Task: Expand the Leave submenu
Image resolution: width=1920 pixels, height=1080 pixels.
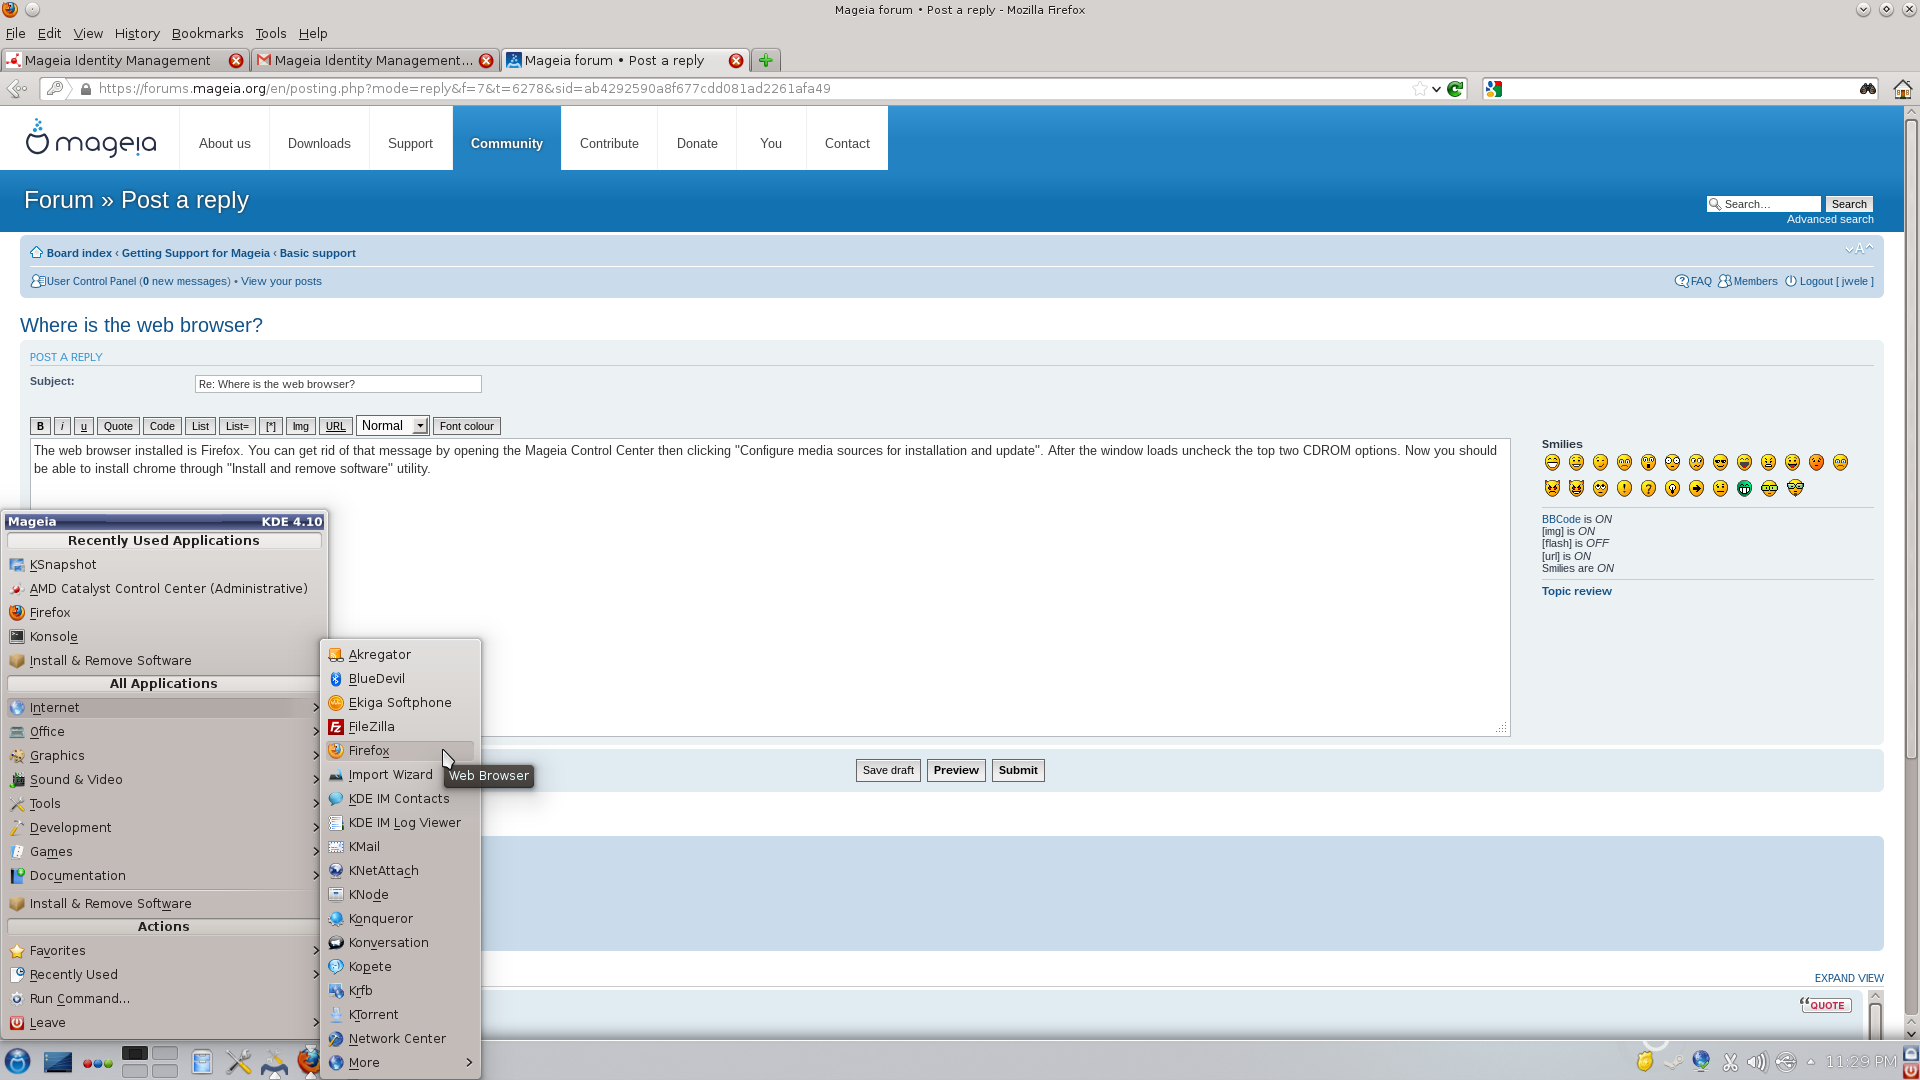Action: [164, 1023]
